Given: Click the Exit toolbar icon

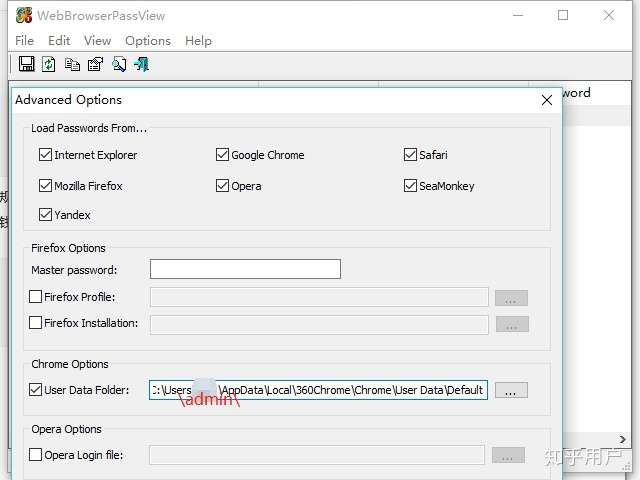Looking at the screenshot, I should [142, 64].
